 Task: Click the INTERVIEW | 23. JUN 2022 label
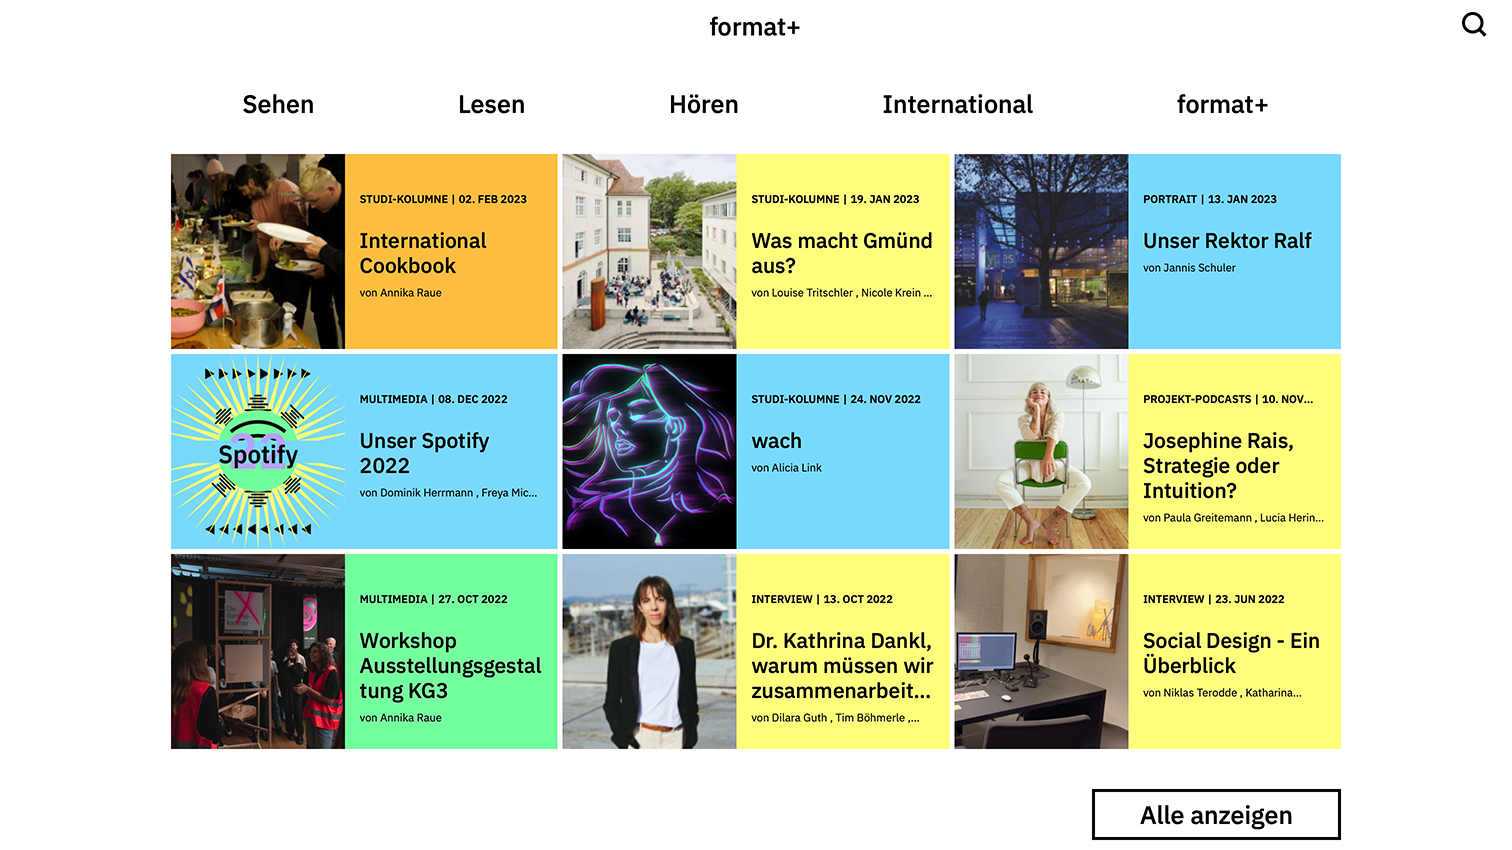(x=1214, y=599)
